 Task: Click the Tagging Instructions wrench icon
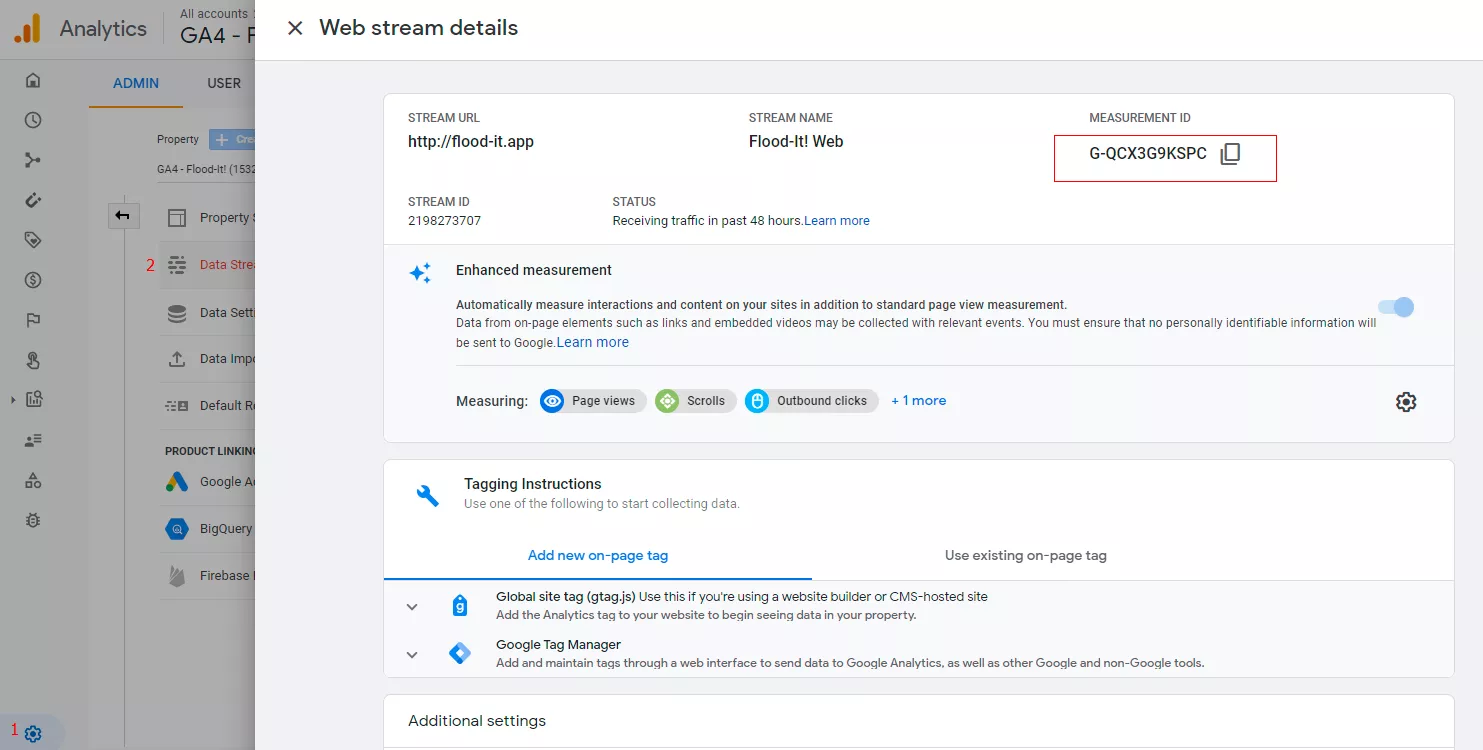(427, 495)
